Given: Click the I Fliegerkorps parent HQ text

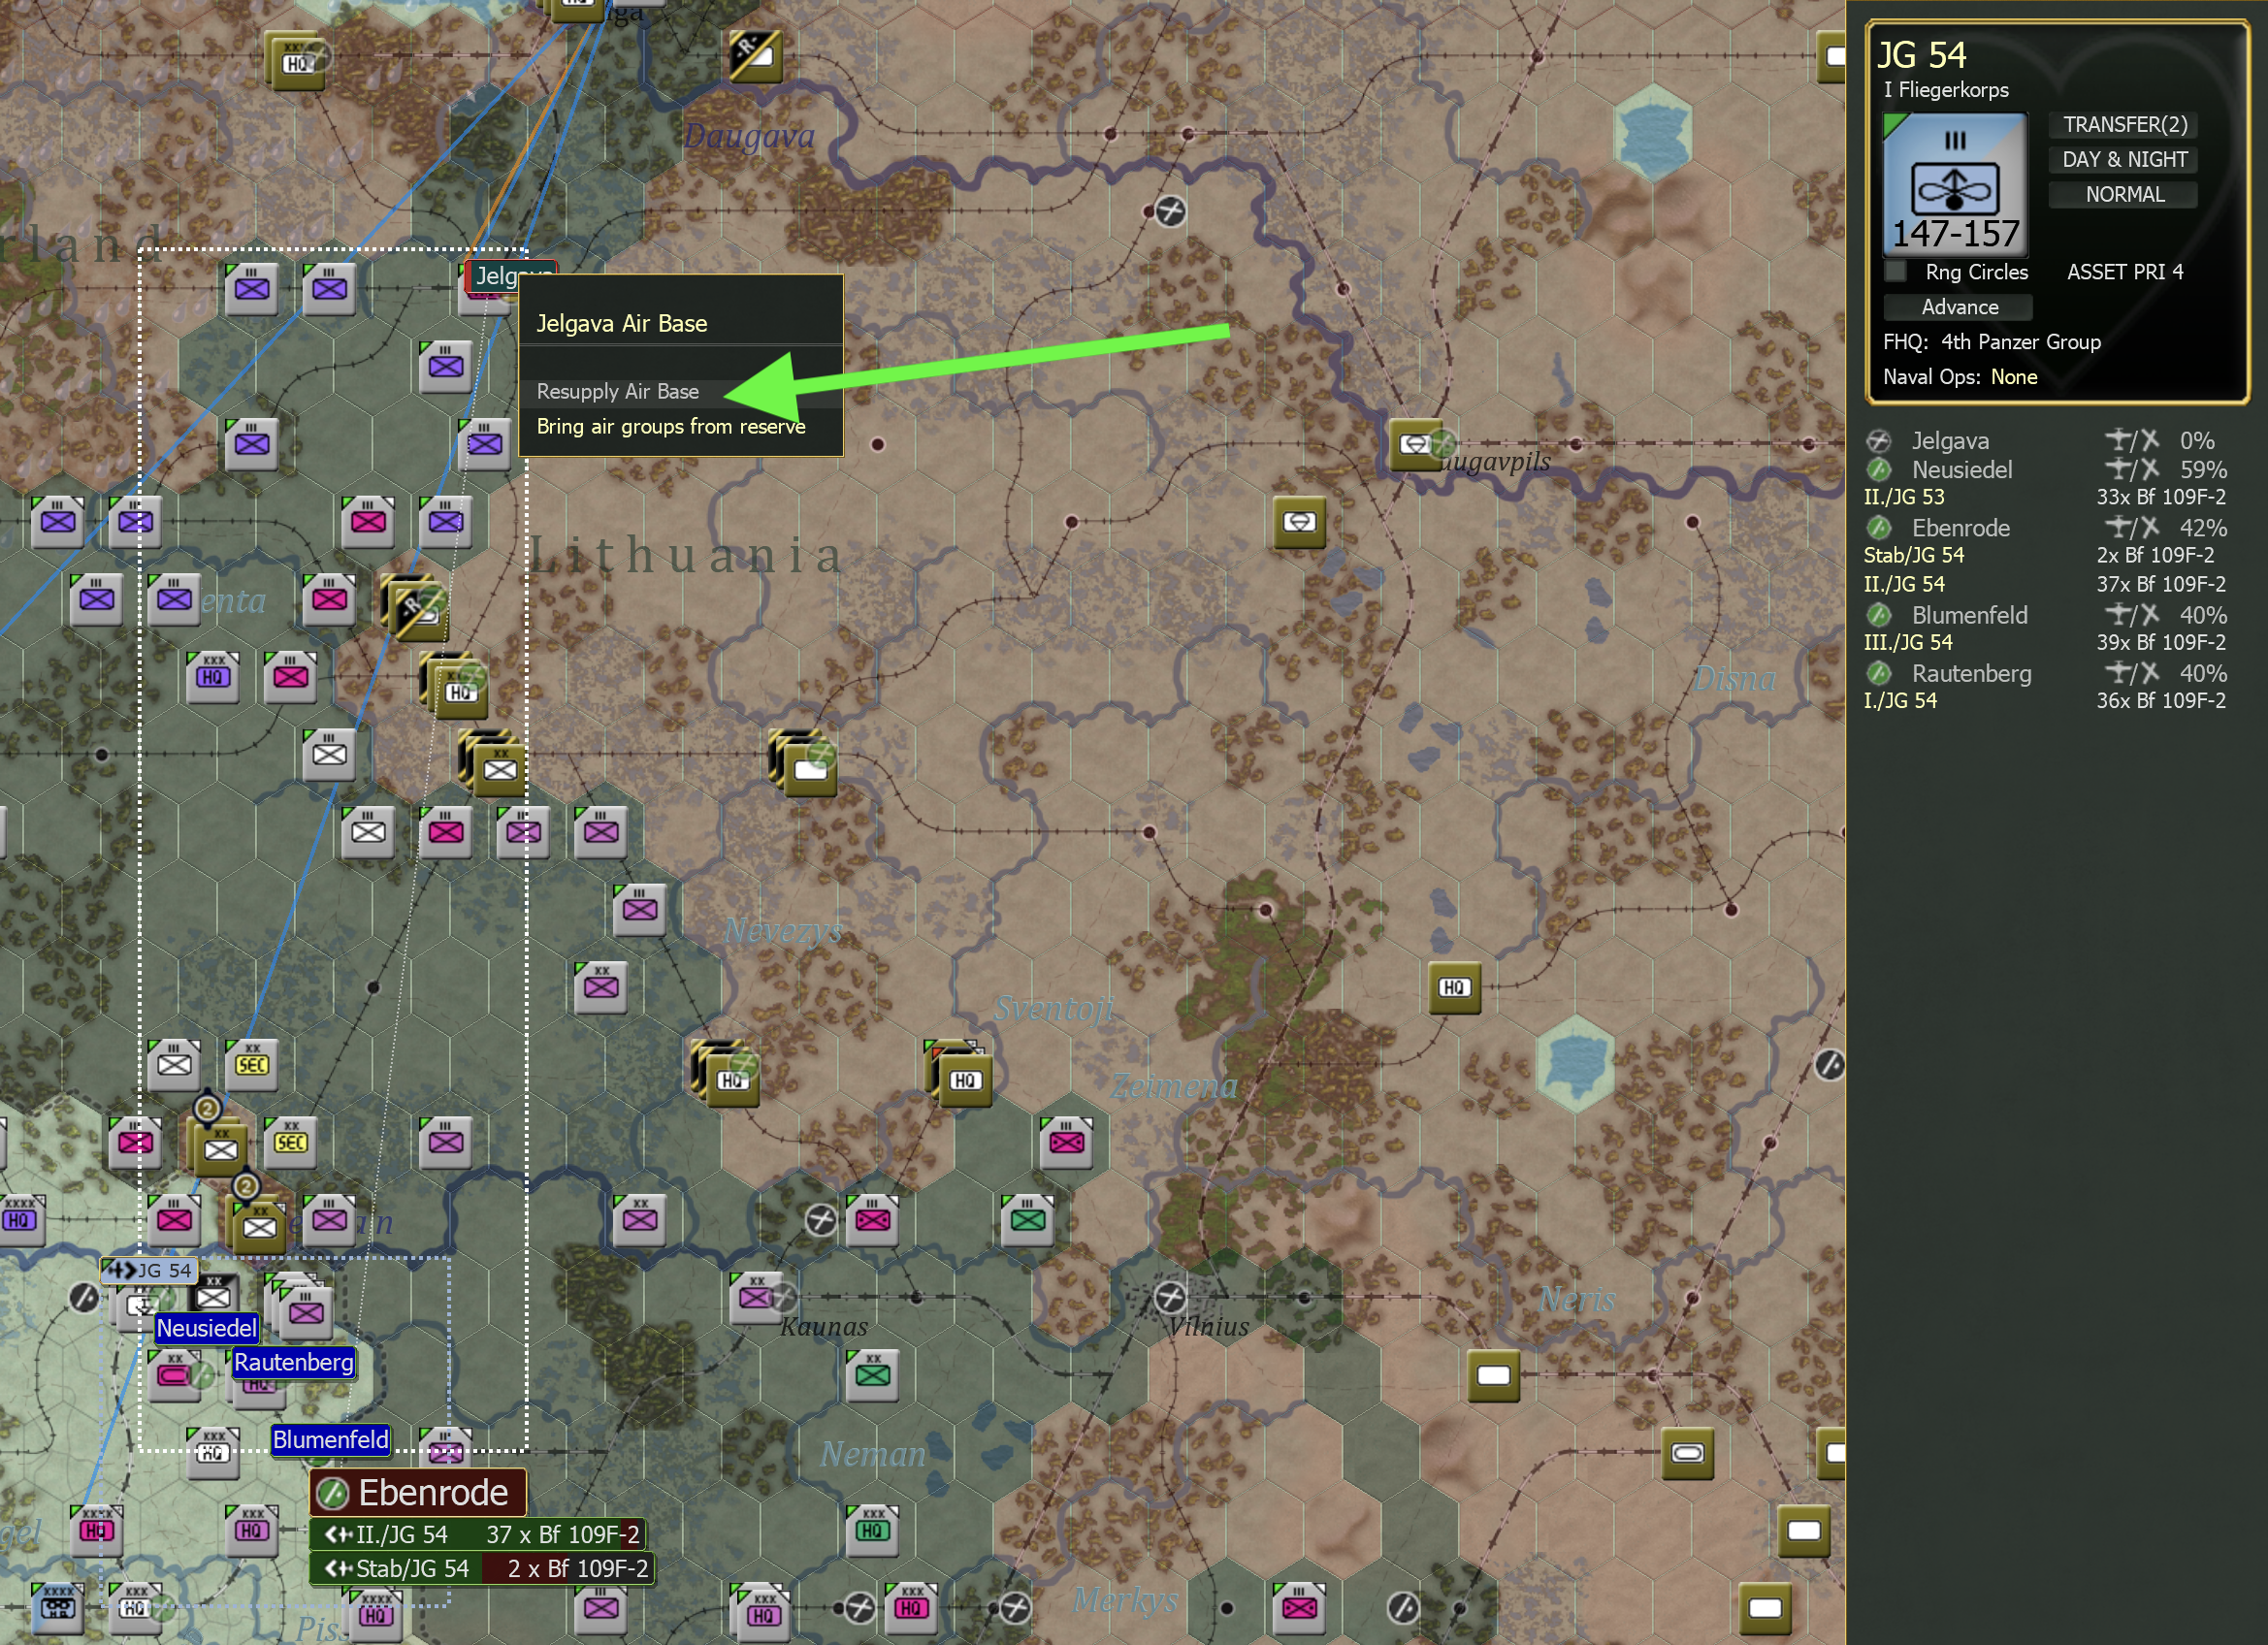Looking at the screenshot, I should click(1946, 90).
